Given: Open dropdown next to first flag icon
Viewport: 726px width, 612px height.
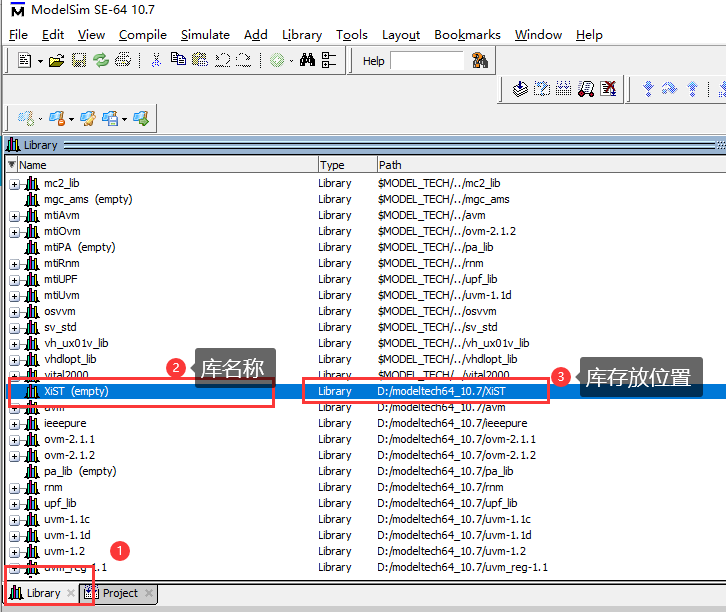Looking at the screenshot, I should point(40,119).
